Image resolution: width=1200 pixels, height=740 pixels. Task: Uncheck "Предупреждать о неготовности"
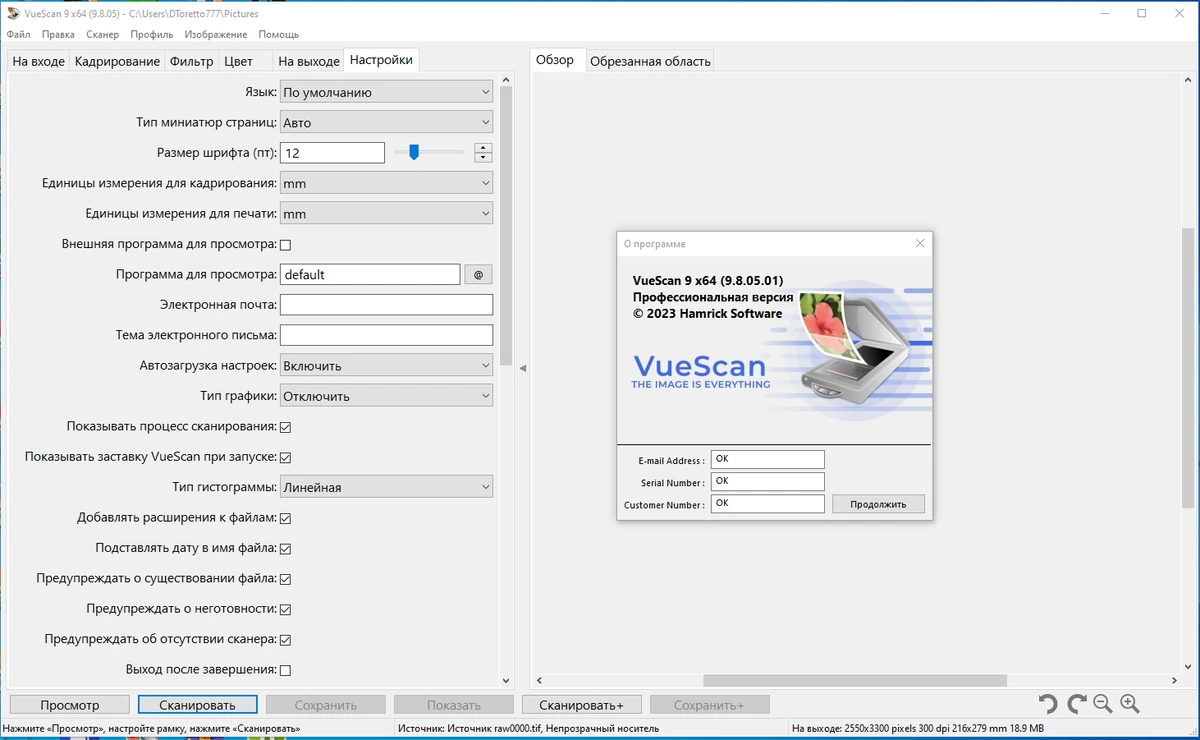285,609
